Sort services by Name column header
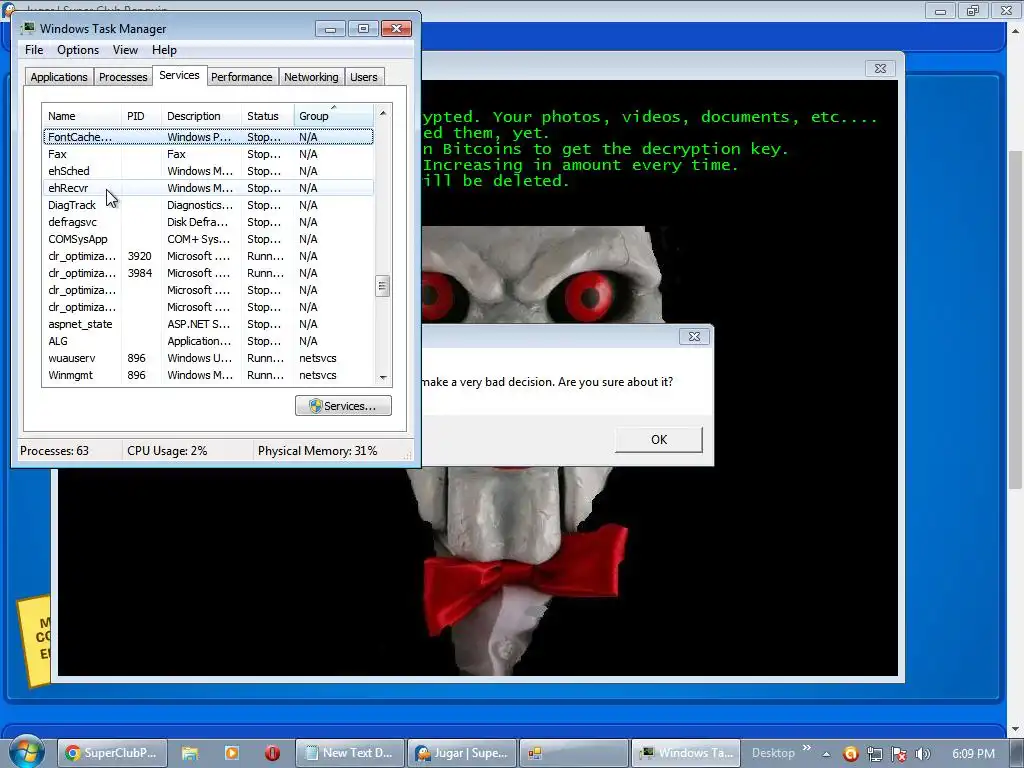Image resolution: width=1024 pixels, height=768 pixels. [82, 116]
